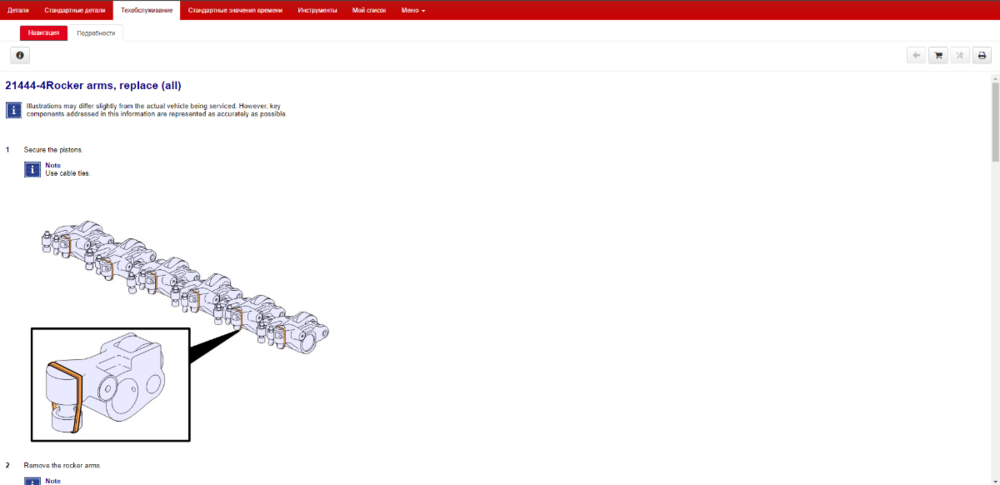Image resolution: width=1000 pixels, height=485 pixels.
Task: Click the info circle button
Action: tap(20, 55)
